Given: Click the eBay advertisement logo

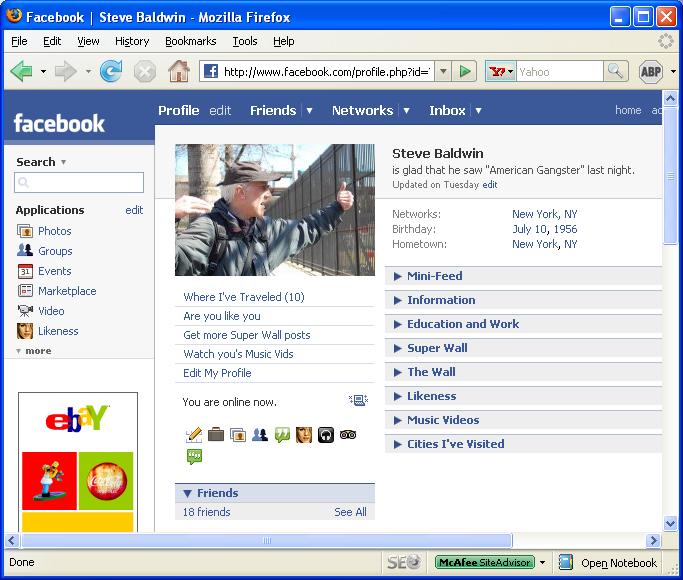Looking at the screenshot, I should (77, 419).
